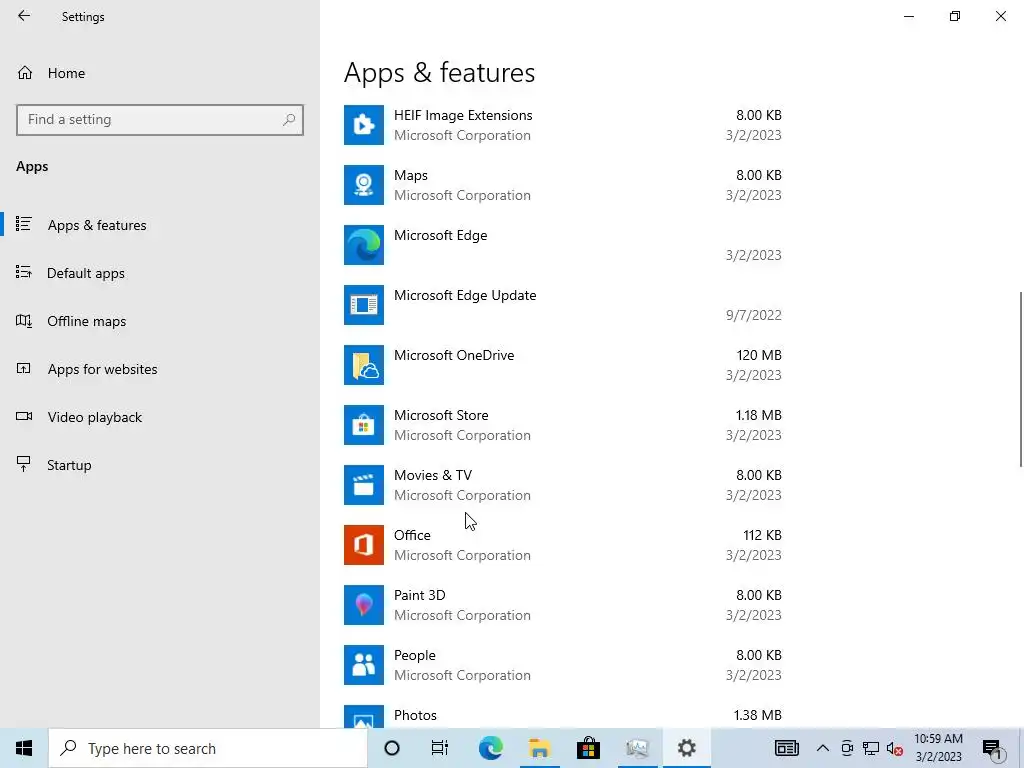Select the Microsoft Edge entry name
1024x768 pixels.
coord(440,235)
